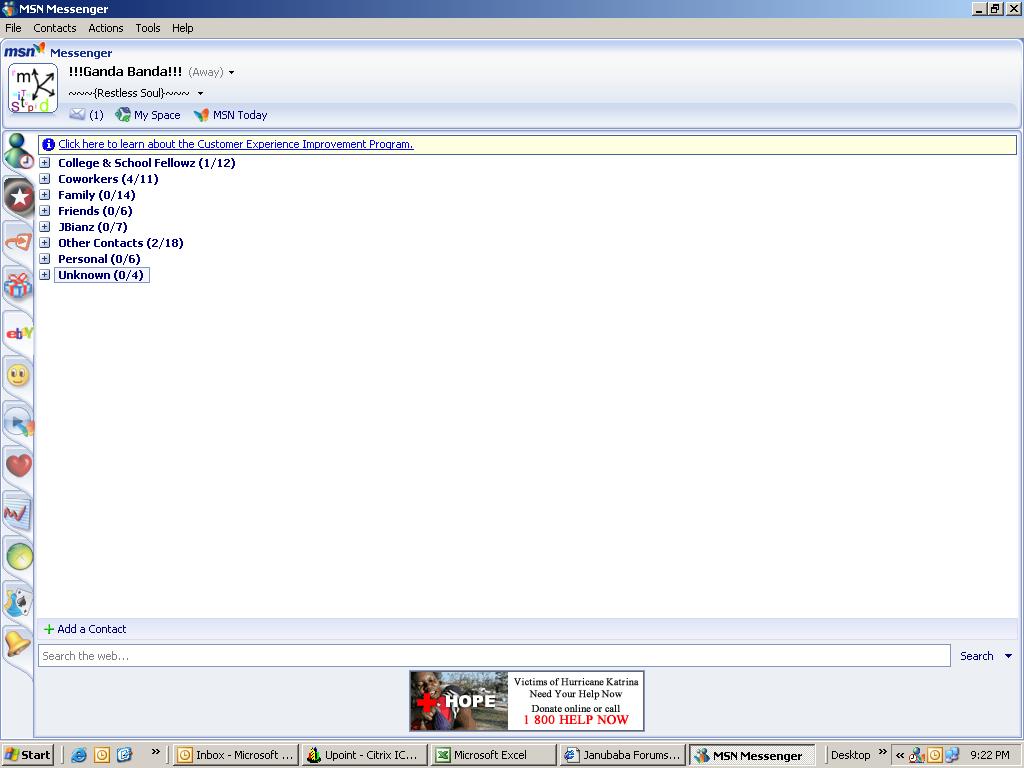Show more Quick Launch items chevron
The width and height of the screenshot is (1024, 768).
click(155, 752)
